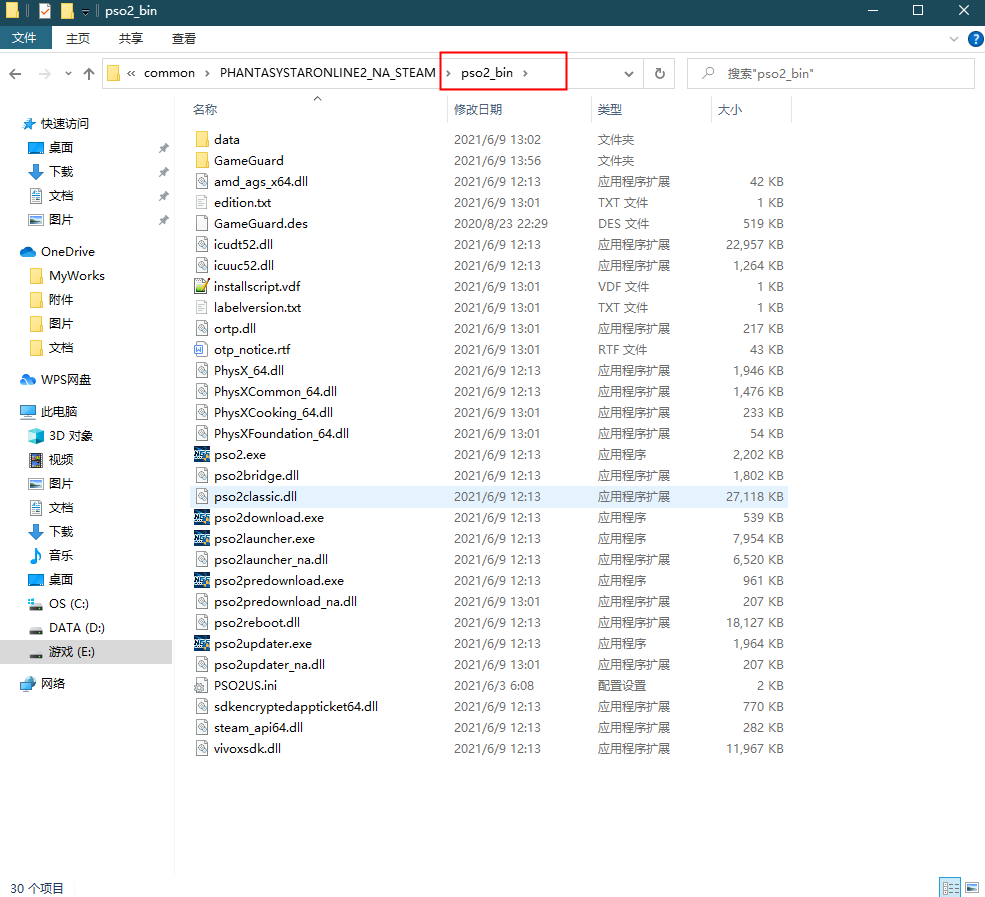The height and width of the screenshot is (897, 985).
Task: Select the sdkencryptedappticket64.dll file name
Action: (x=296, y=707)
